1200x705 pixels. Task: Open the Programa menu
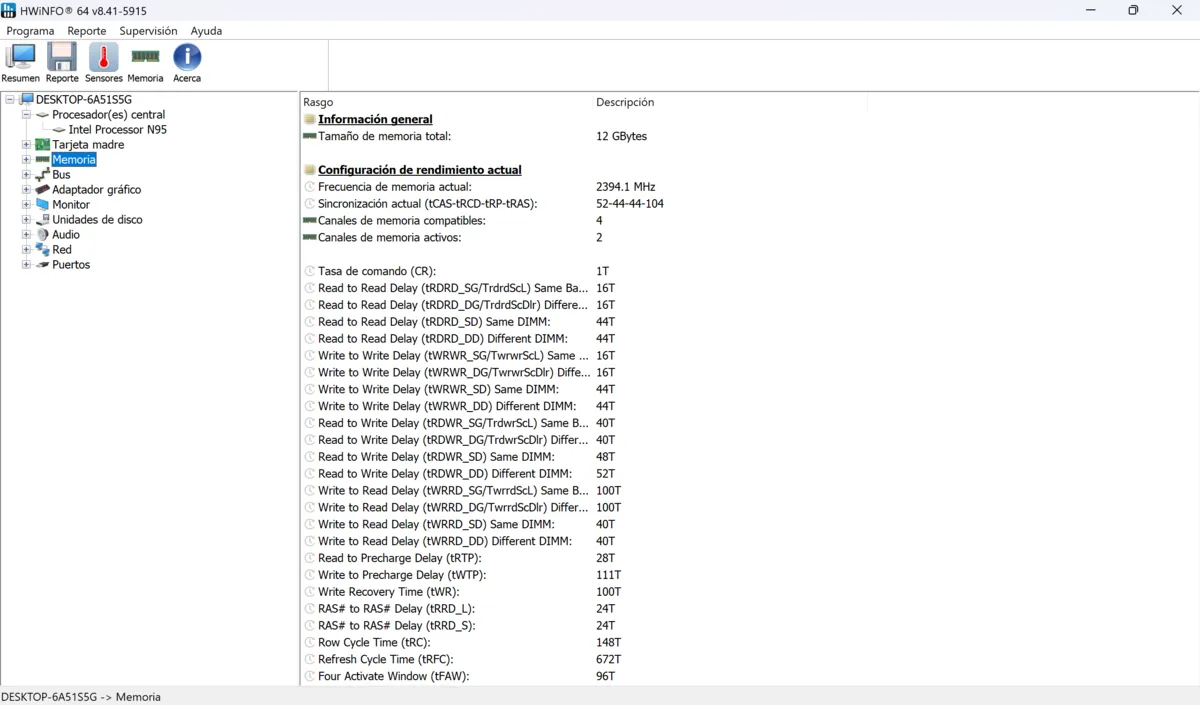[30, 31]
